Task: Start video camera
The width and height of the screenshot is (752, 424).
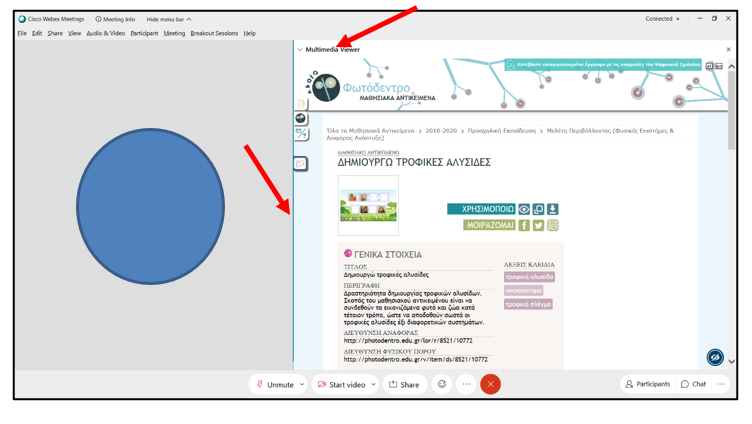Action: click(341, 384)
